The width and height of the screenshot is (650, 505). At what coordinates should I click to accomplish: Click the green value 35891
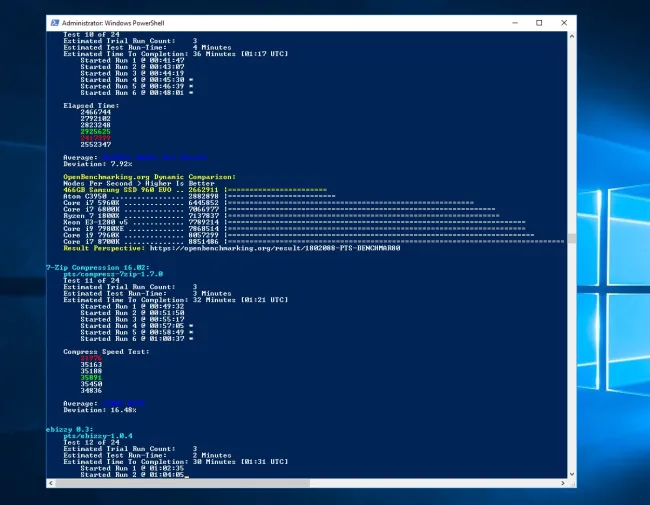[x=91, y=377]
